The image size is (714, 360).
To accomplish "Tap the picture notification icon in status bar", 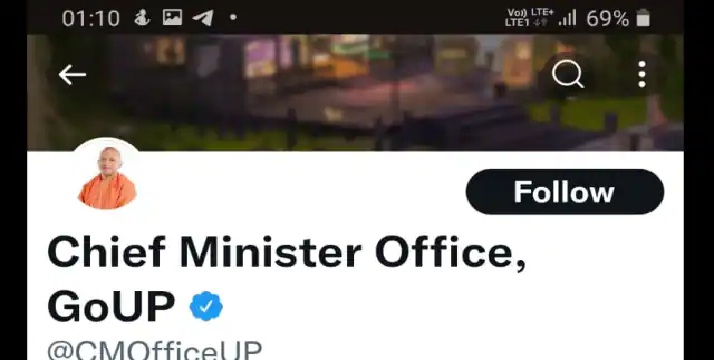I will (173, 18).
